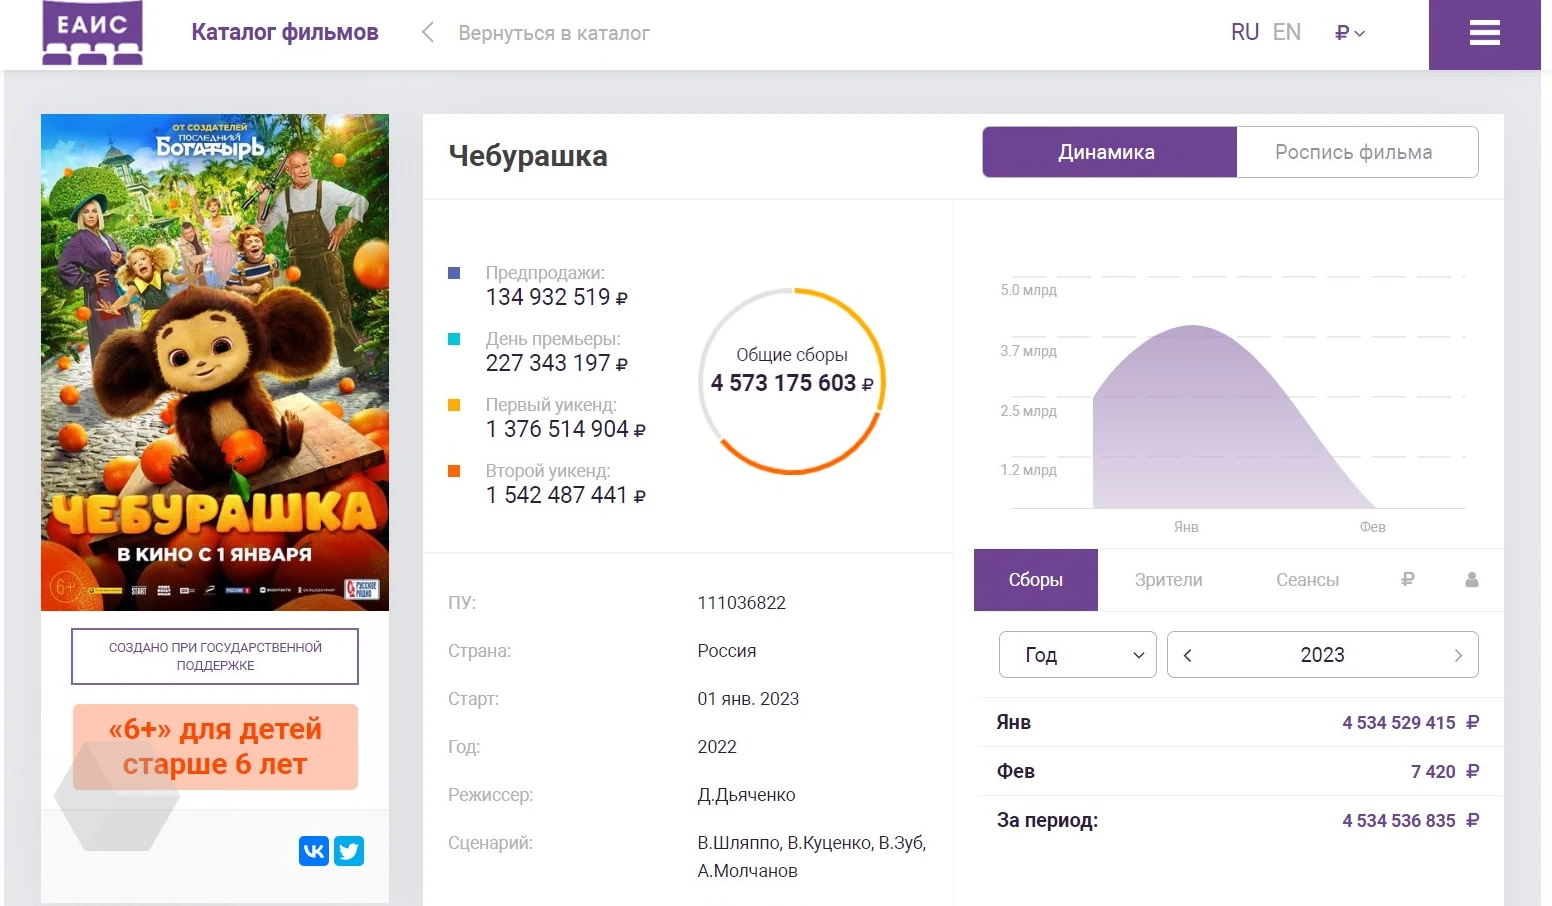Image resolution: width=1552 pixels, height=906 pixels.
Task: Switch language to EN
Action: pos(1287,32)
